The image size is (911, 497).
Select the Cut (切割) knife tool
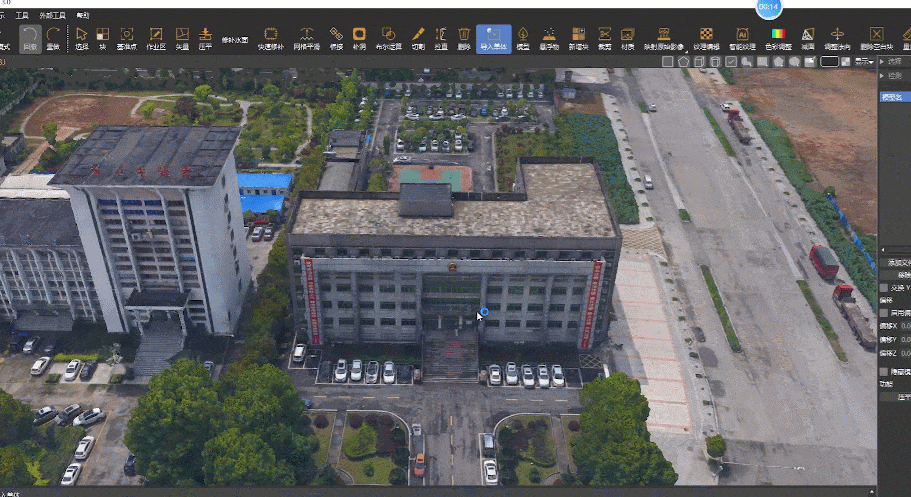(x=418, y=38)
